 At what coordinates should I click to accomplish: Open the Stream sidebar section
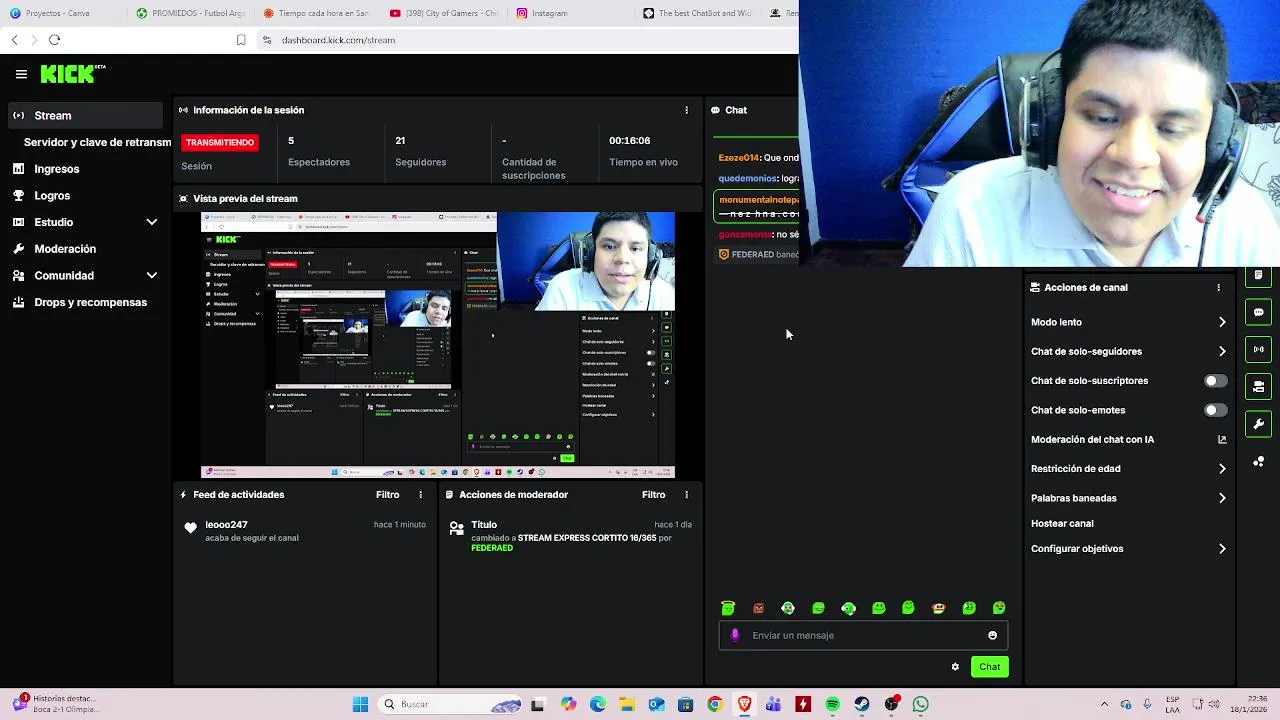point(85,116)
